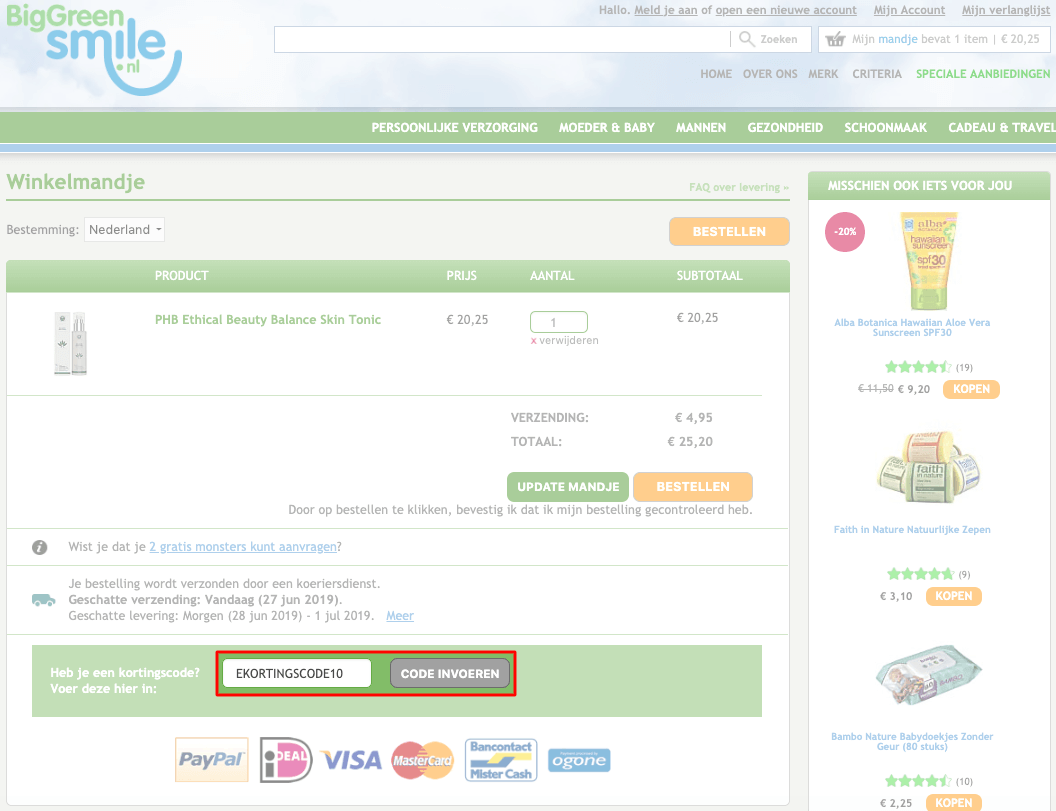Screen dimensions: 1056x811
Task: Open the Gezondheid category menu
Action: pos(785,127)
